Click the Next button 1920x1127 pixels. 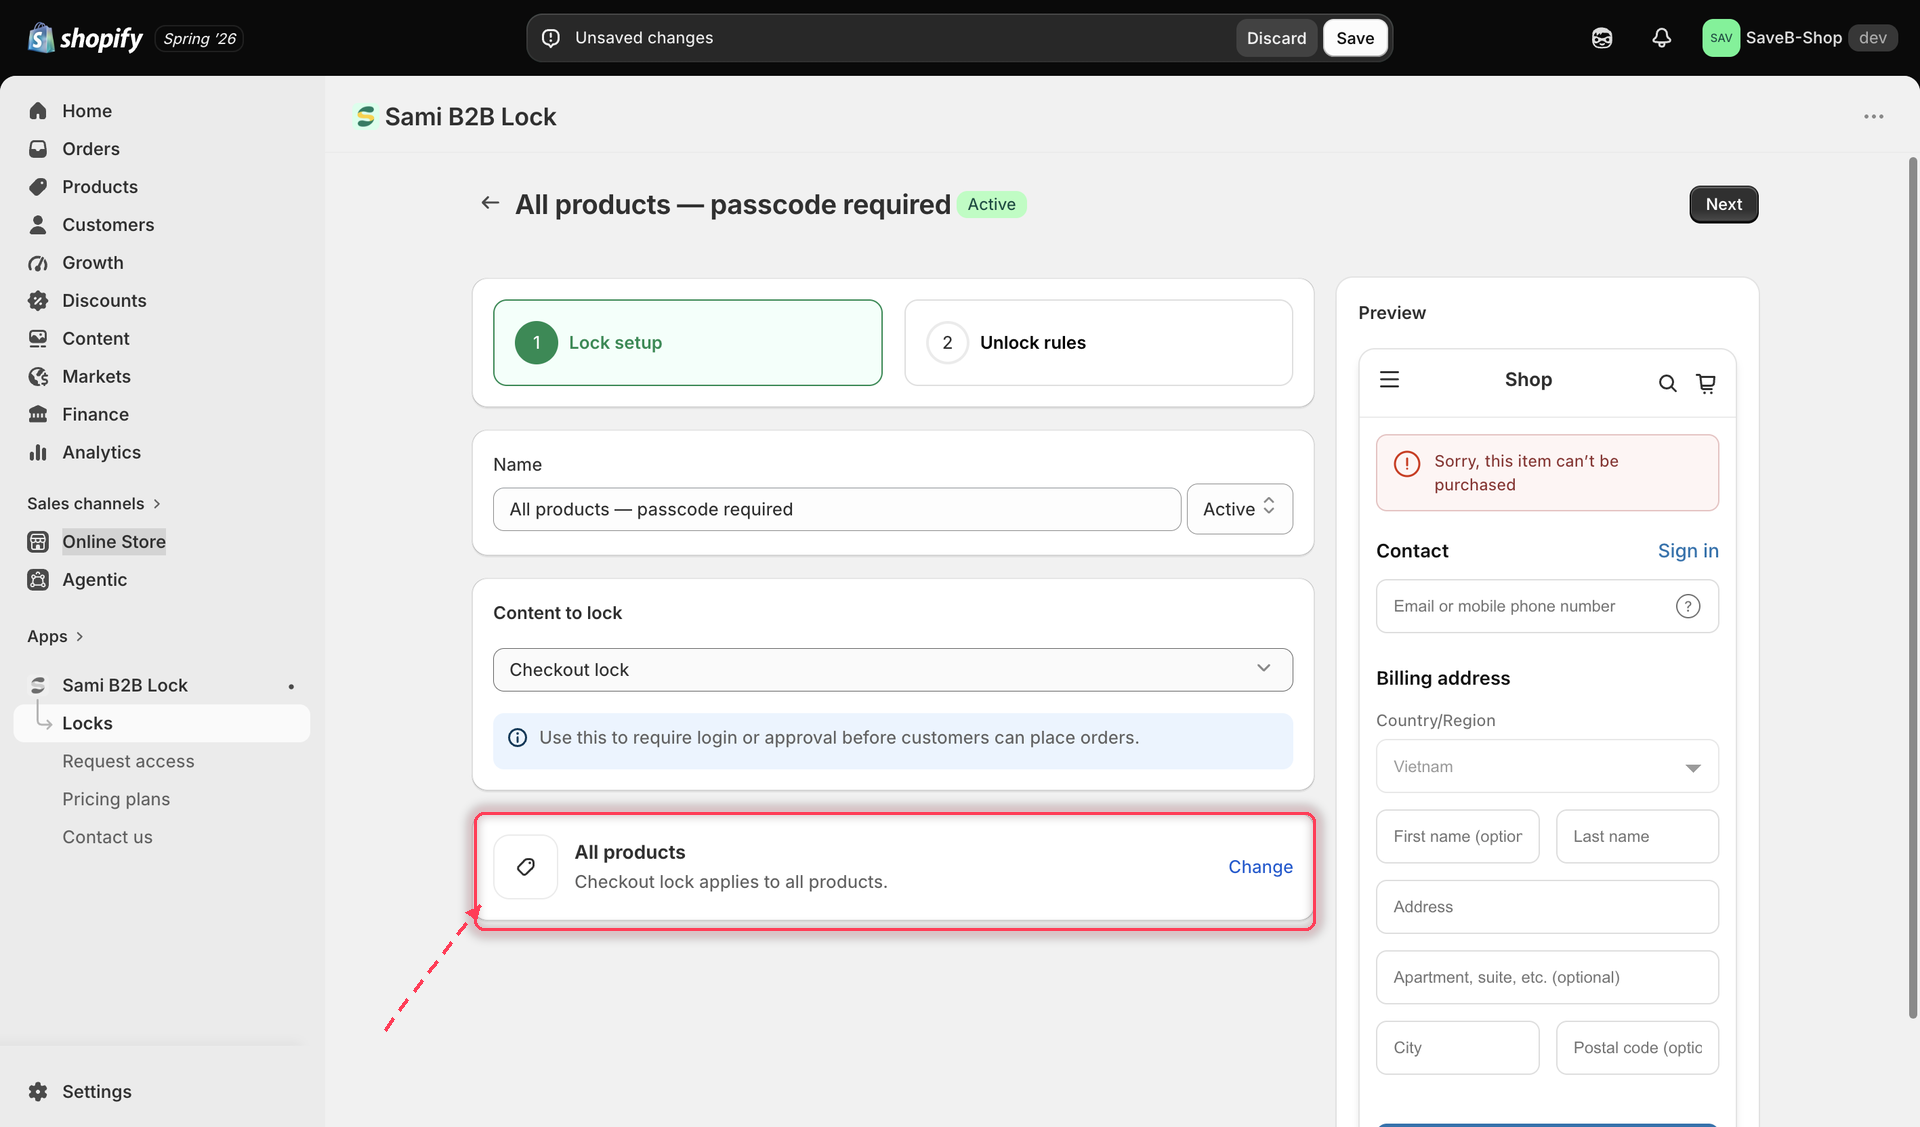(x=1723, y=204)
